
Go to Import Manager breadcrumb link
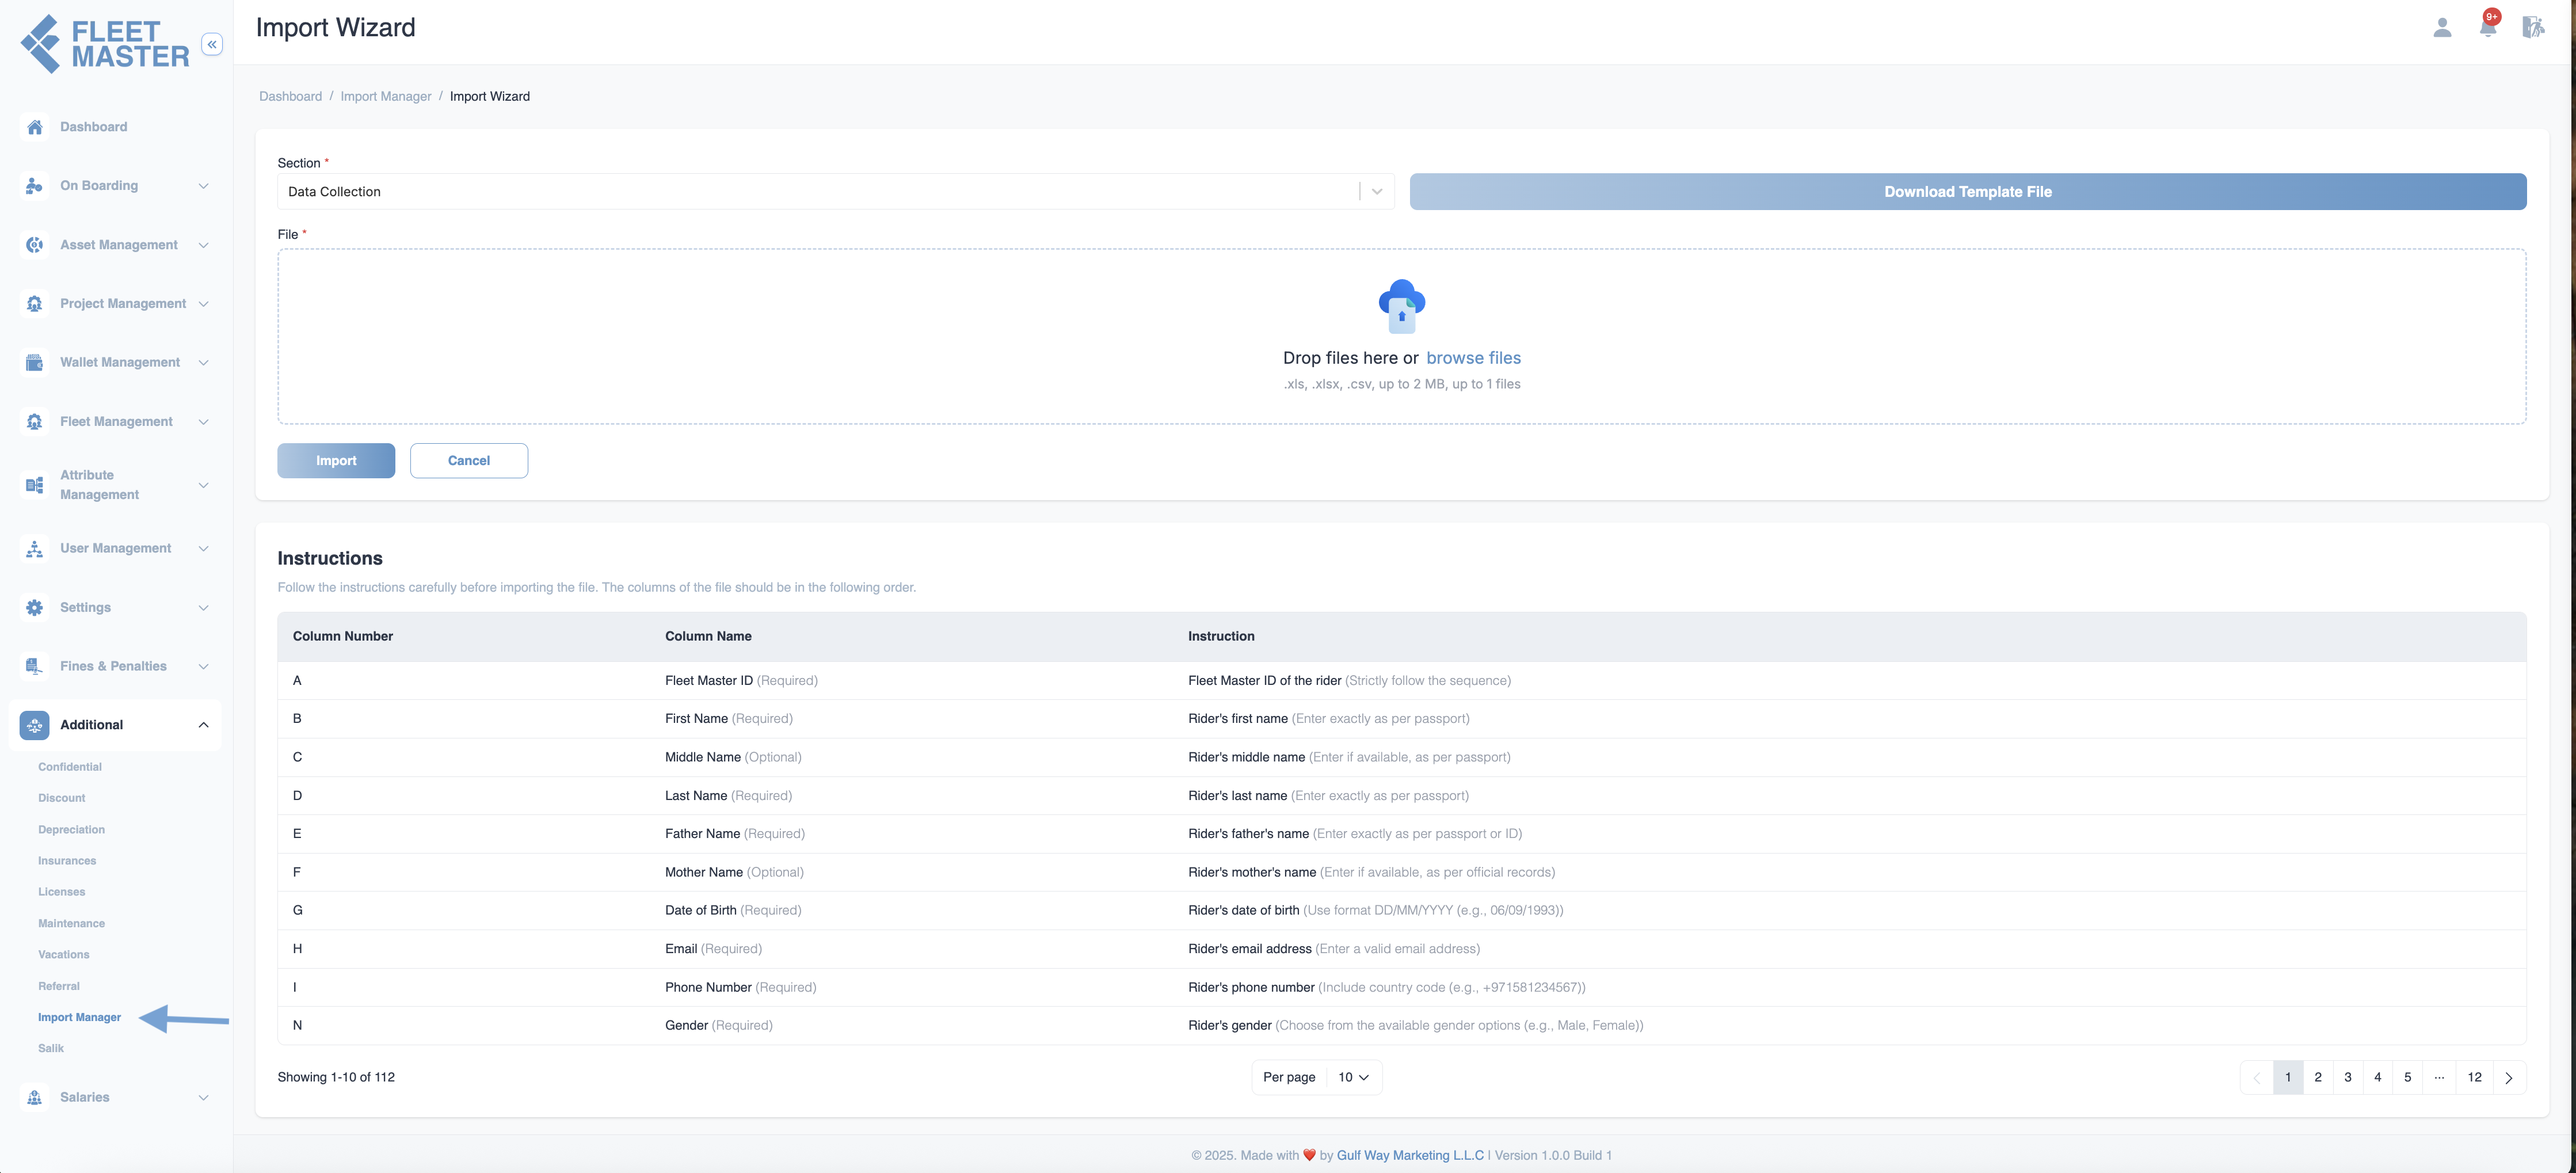(386, 97)
